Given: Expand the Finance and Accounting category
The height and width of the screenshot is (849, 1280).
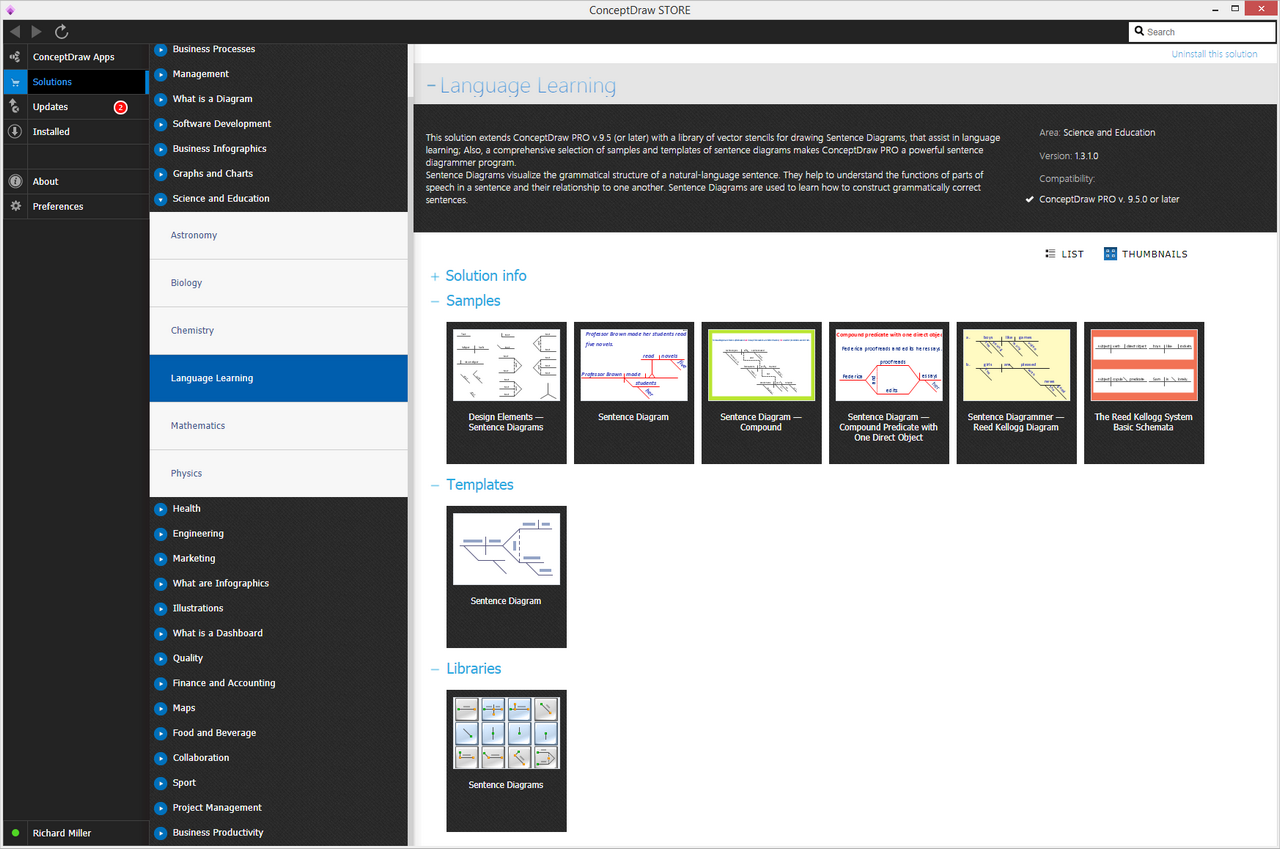Looking at the screenshot, I should coord(161,684).
